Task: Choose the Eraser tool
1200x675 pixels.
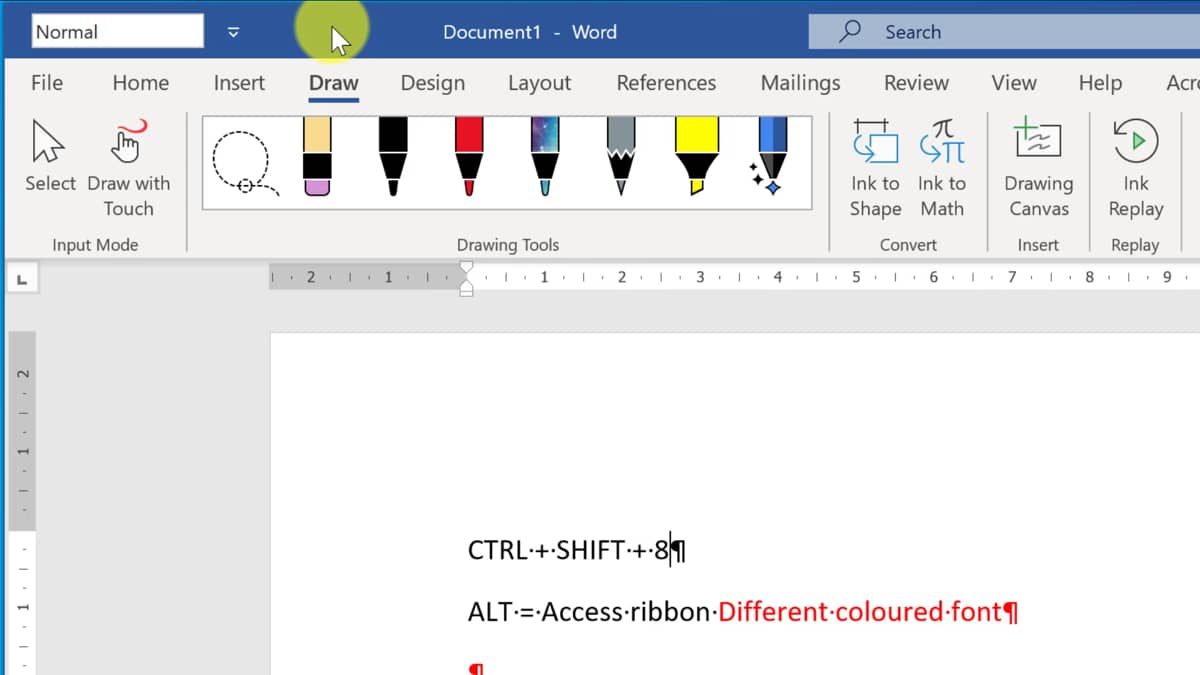Action: 317,157
